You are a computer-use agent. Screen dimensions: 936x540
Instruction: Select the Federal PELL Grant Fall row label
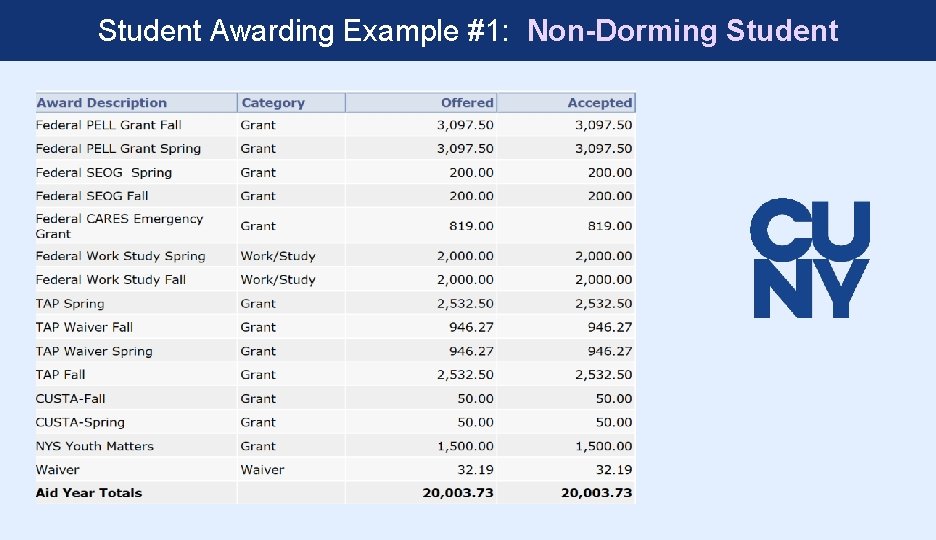point(109,125)
